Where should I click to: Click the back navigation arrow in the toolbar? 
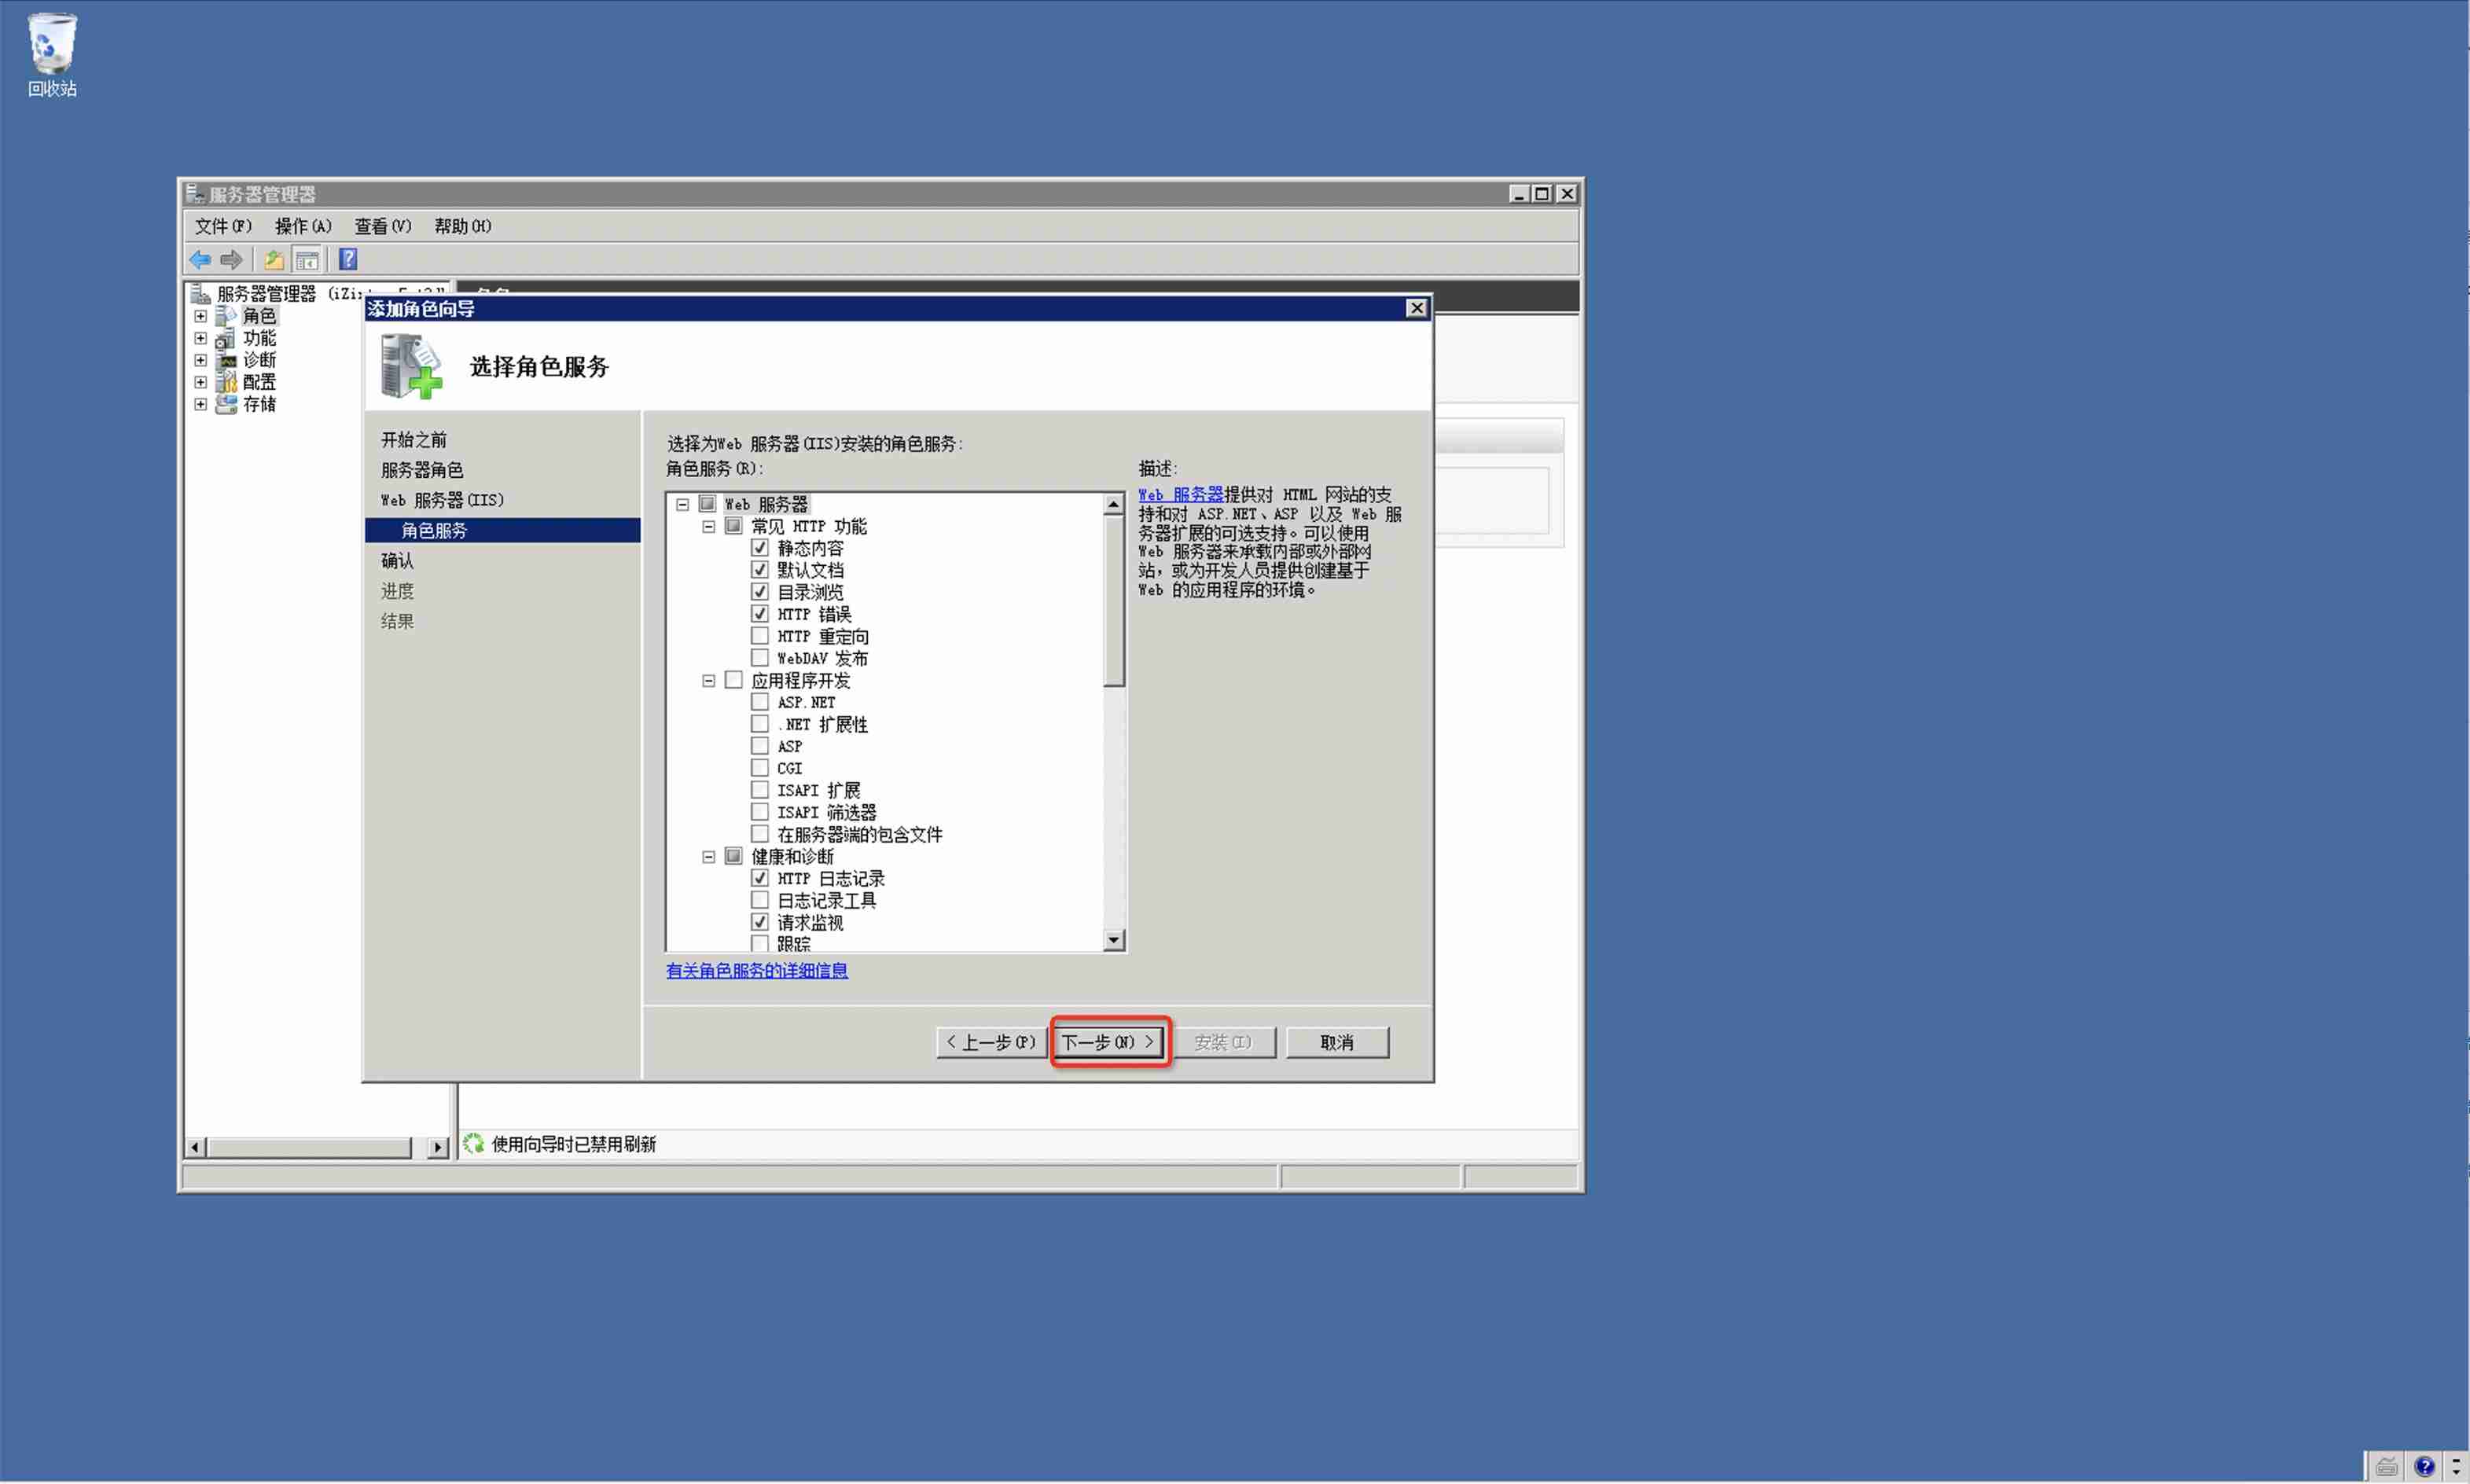click(x=200, y=259)
